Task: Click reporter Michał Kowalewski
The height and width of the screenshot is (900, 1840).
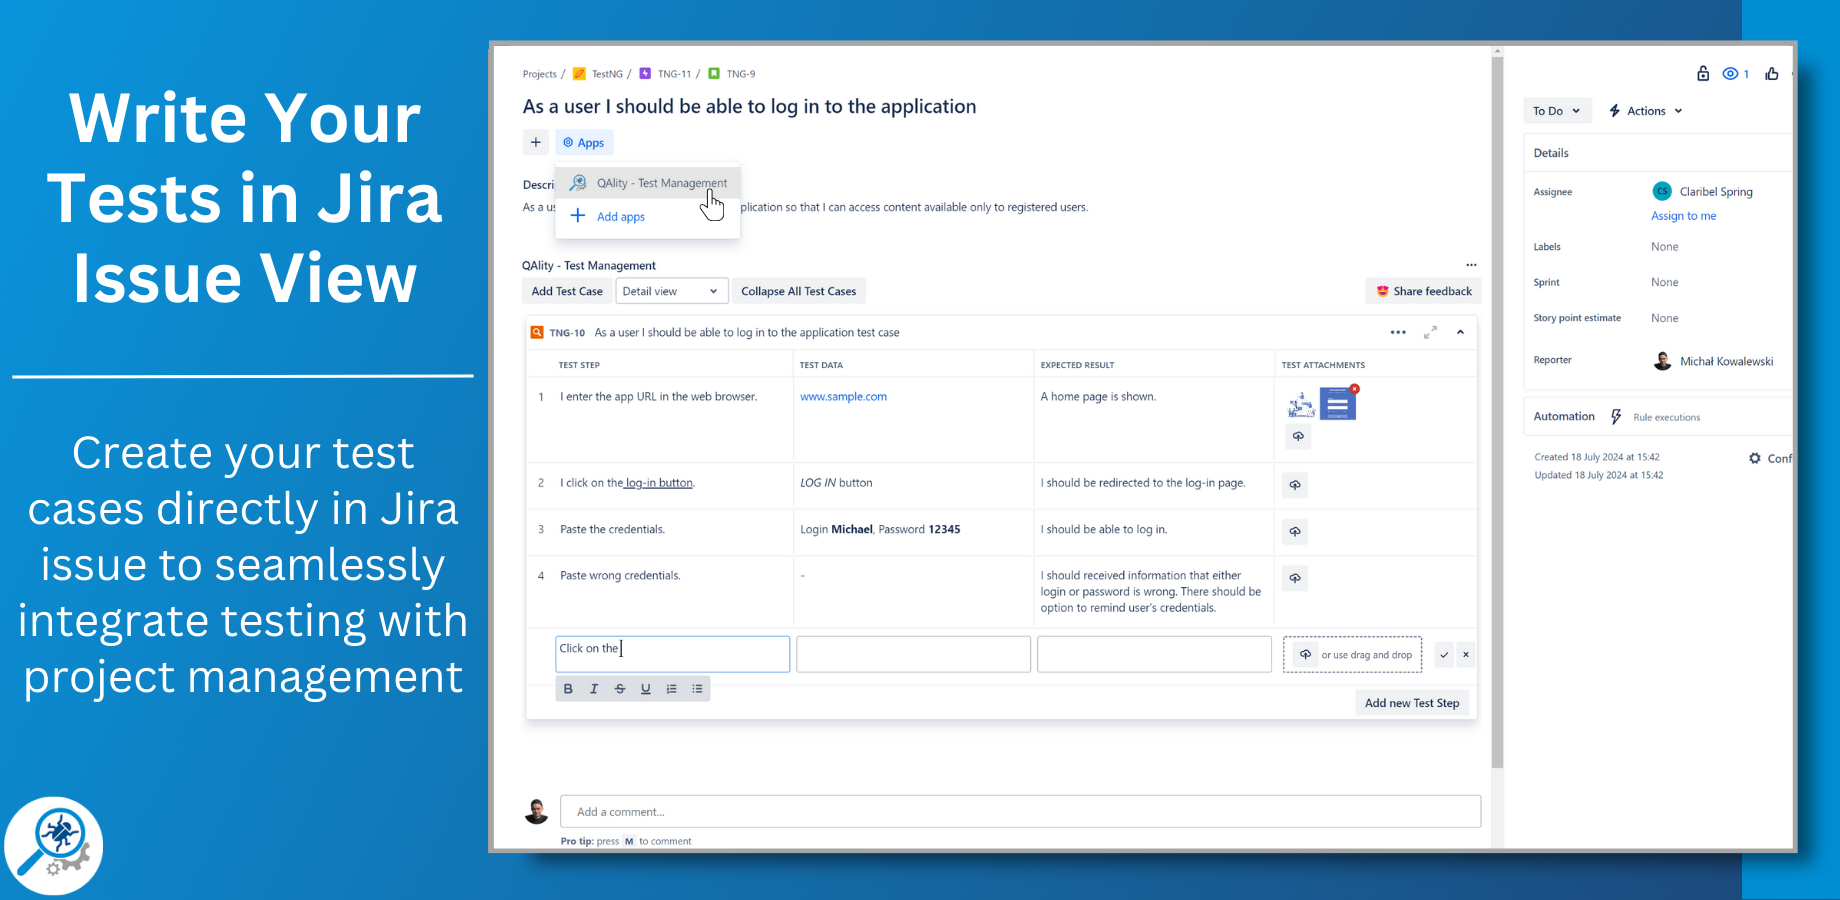Action: point(1714,361)
